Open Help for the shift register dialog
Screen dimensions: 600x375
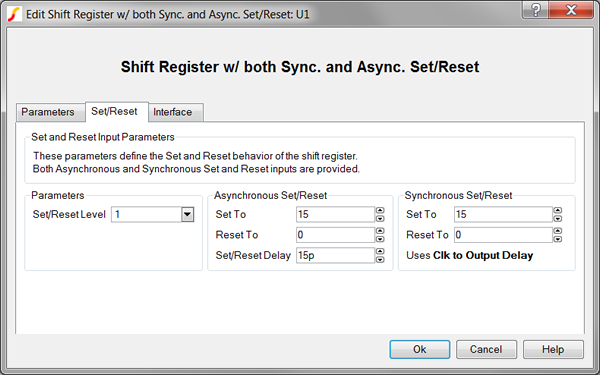click(553, 349)
